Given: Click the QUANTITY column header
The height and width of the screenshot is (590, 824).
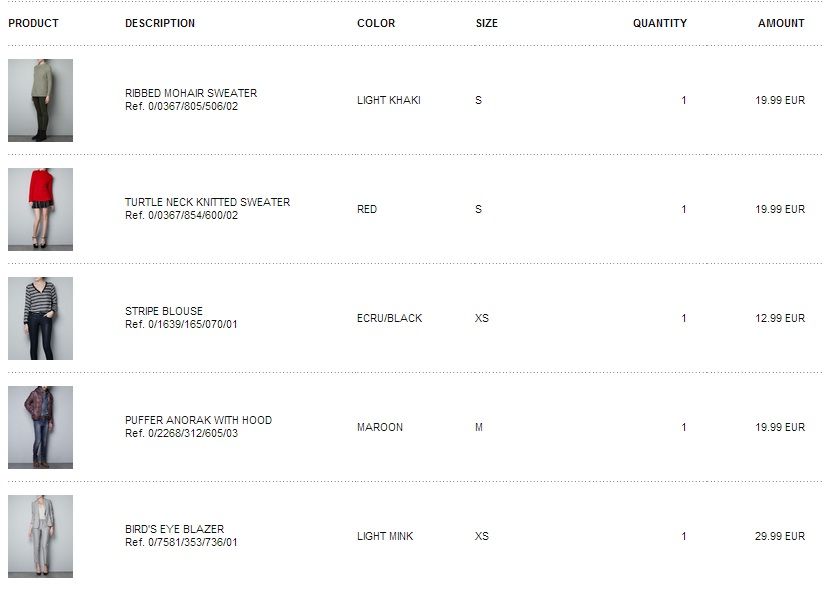Looking at the screenshot, I should tap(659, 23).
